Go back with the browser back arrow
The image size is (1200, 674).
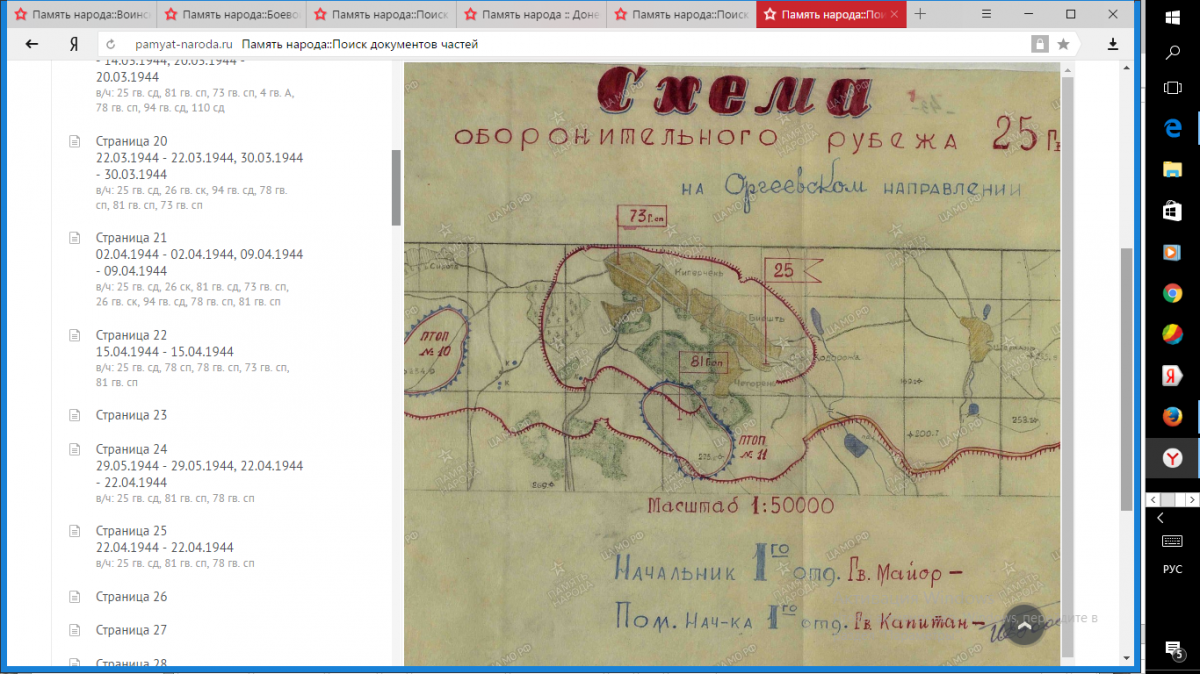click(31, 44)
